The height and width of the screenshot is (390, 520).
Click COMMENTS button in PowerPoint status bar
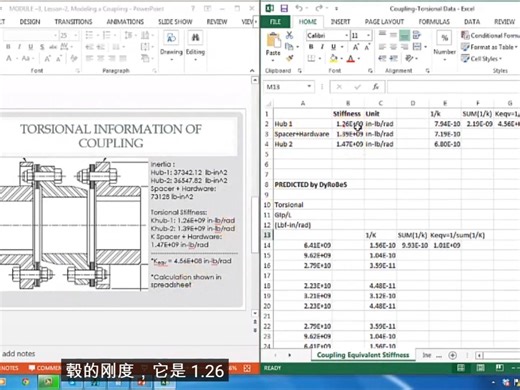(45, 368)
